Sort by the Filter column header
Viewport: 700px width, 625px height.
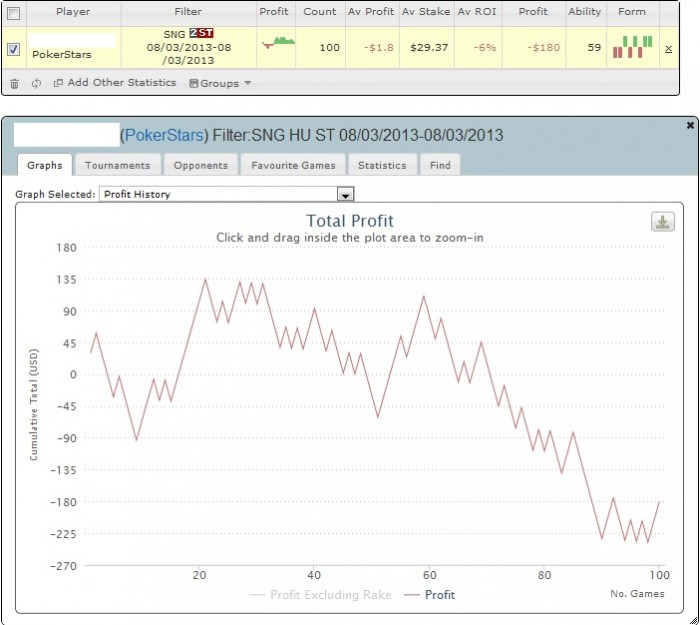tap(188, 12)
